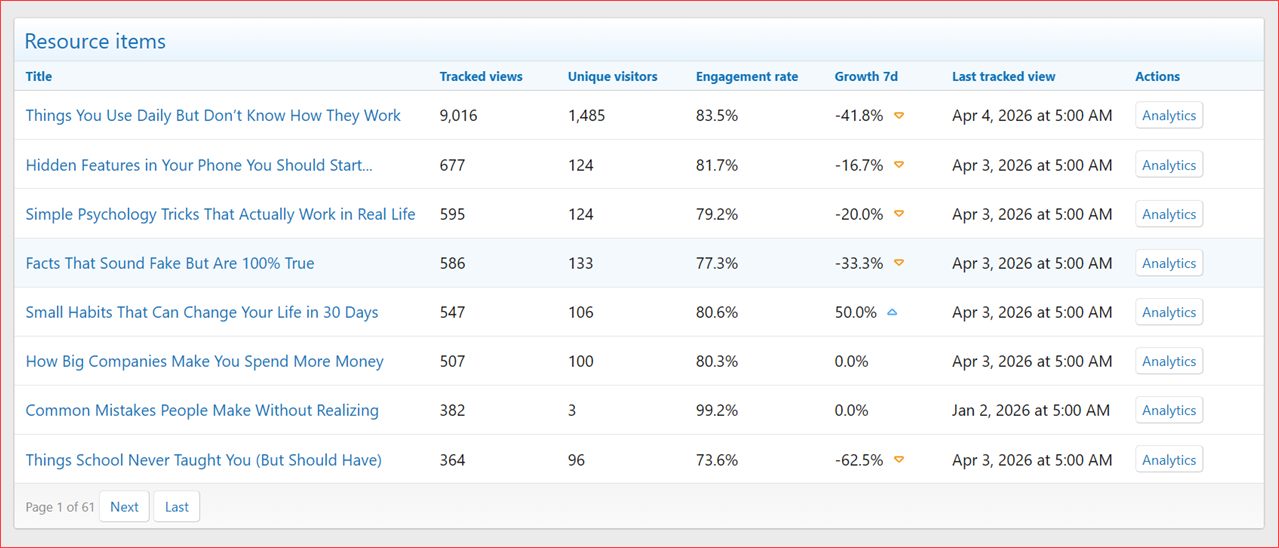Select the 83.5% engagement rate cell
1279x548 pixels.
tap(717, 115)
